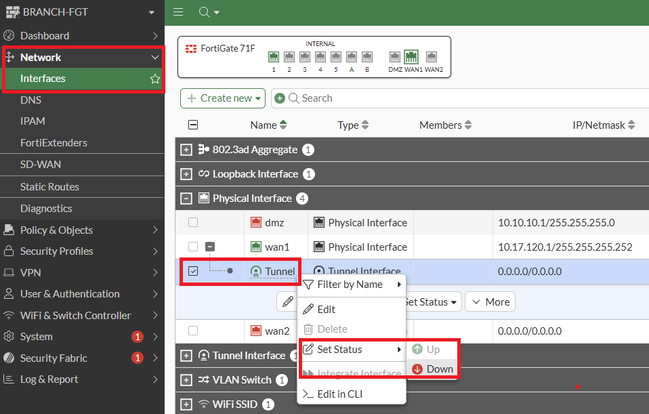Sort by Type column header
This screenshot has width=649, height=414.
point(353,125)
